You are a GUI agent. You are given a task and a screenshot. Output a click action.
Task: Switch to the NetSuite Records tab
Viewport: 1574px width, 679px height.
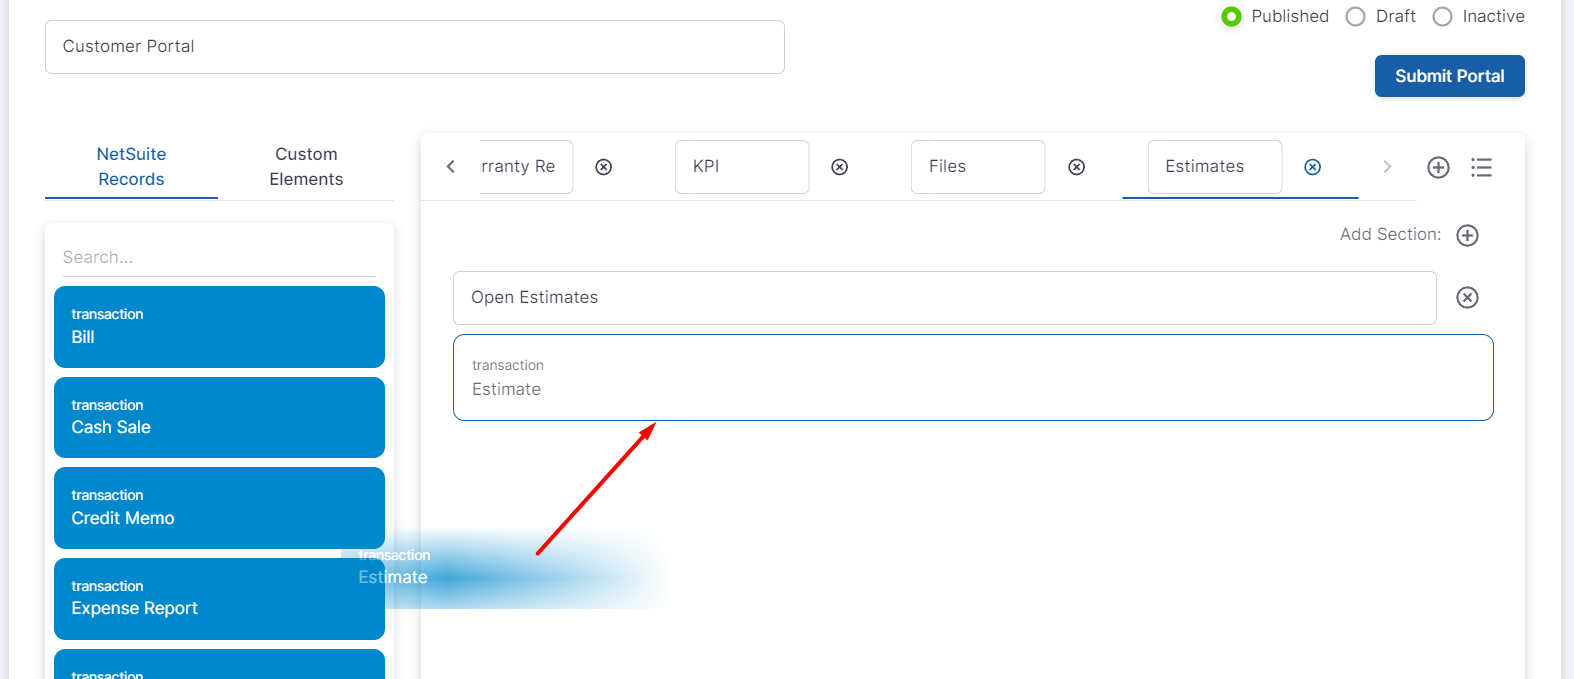131,167
